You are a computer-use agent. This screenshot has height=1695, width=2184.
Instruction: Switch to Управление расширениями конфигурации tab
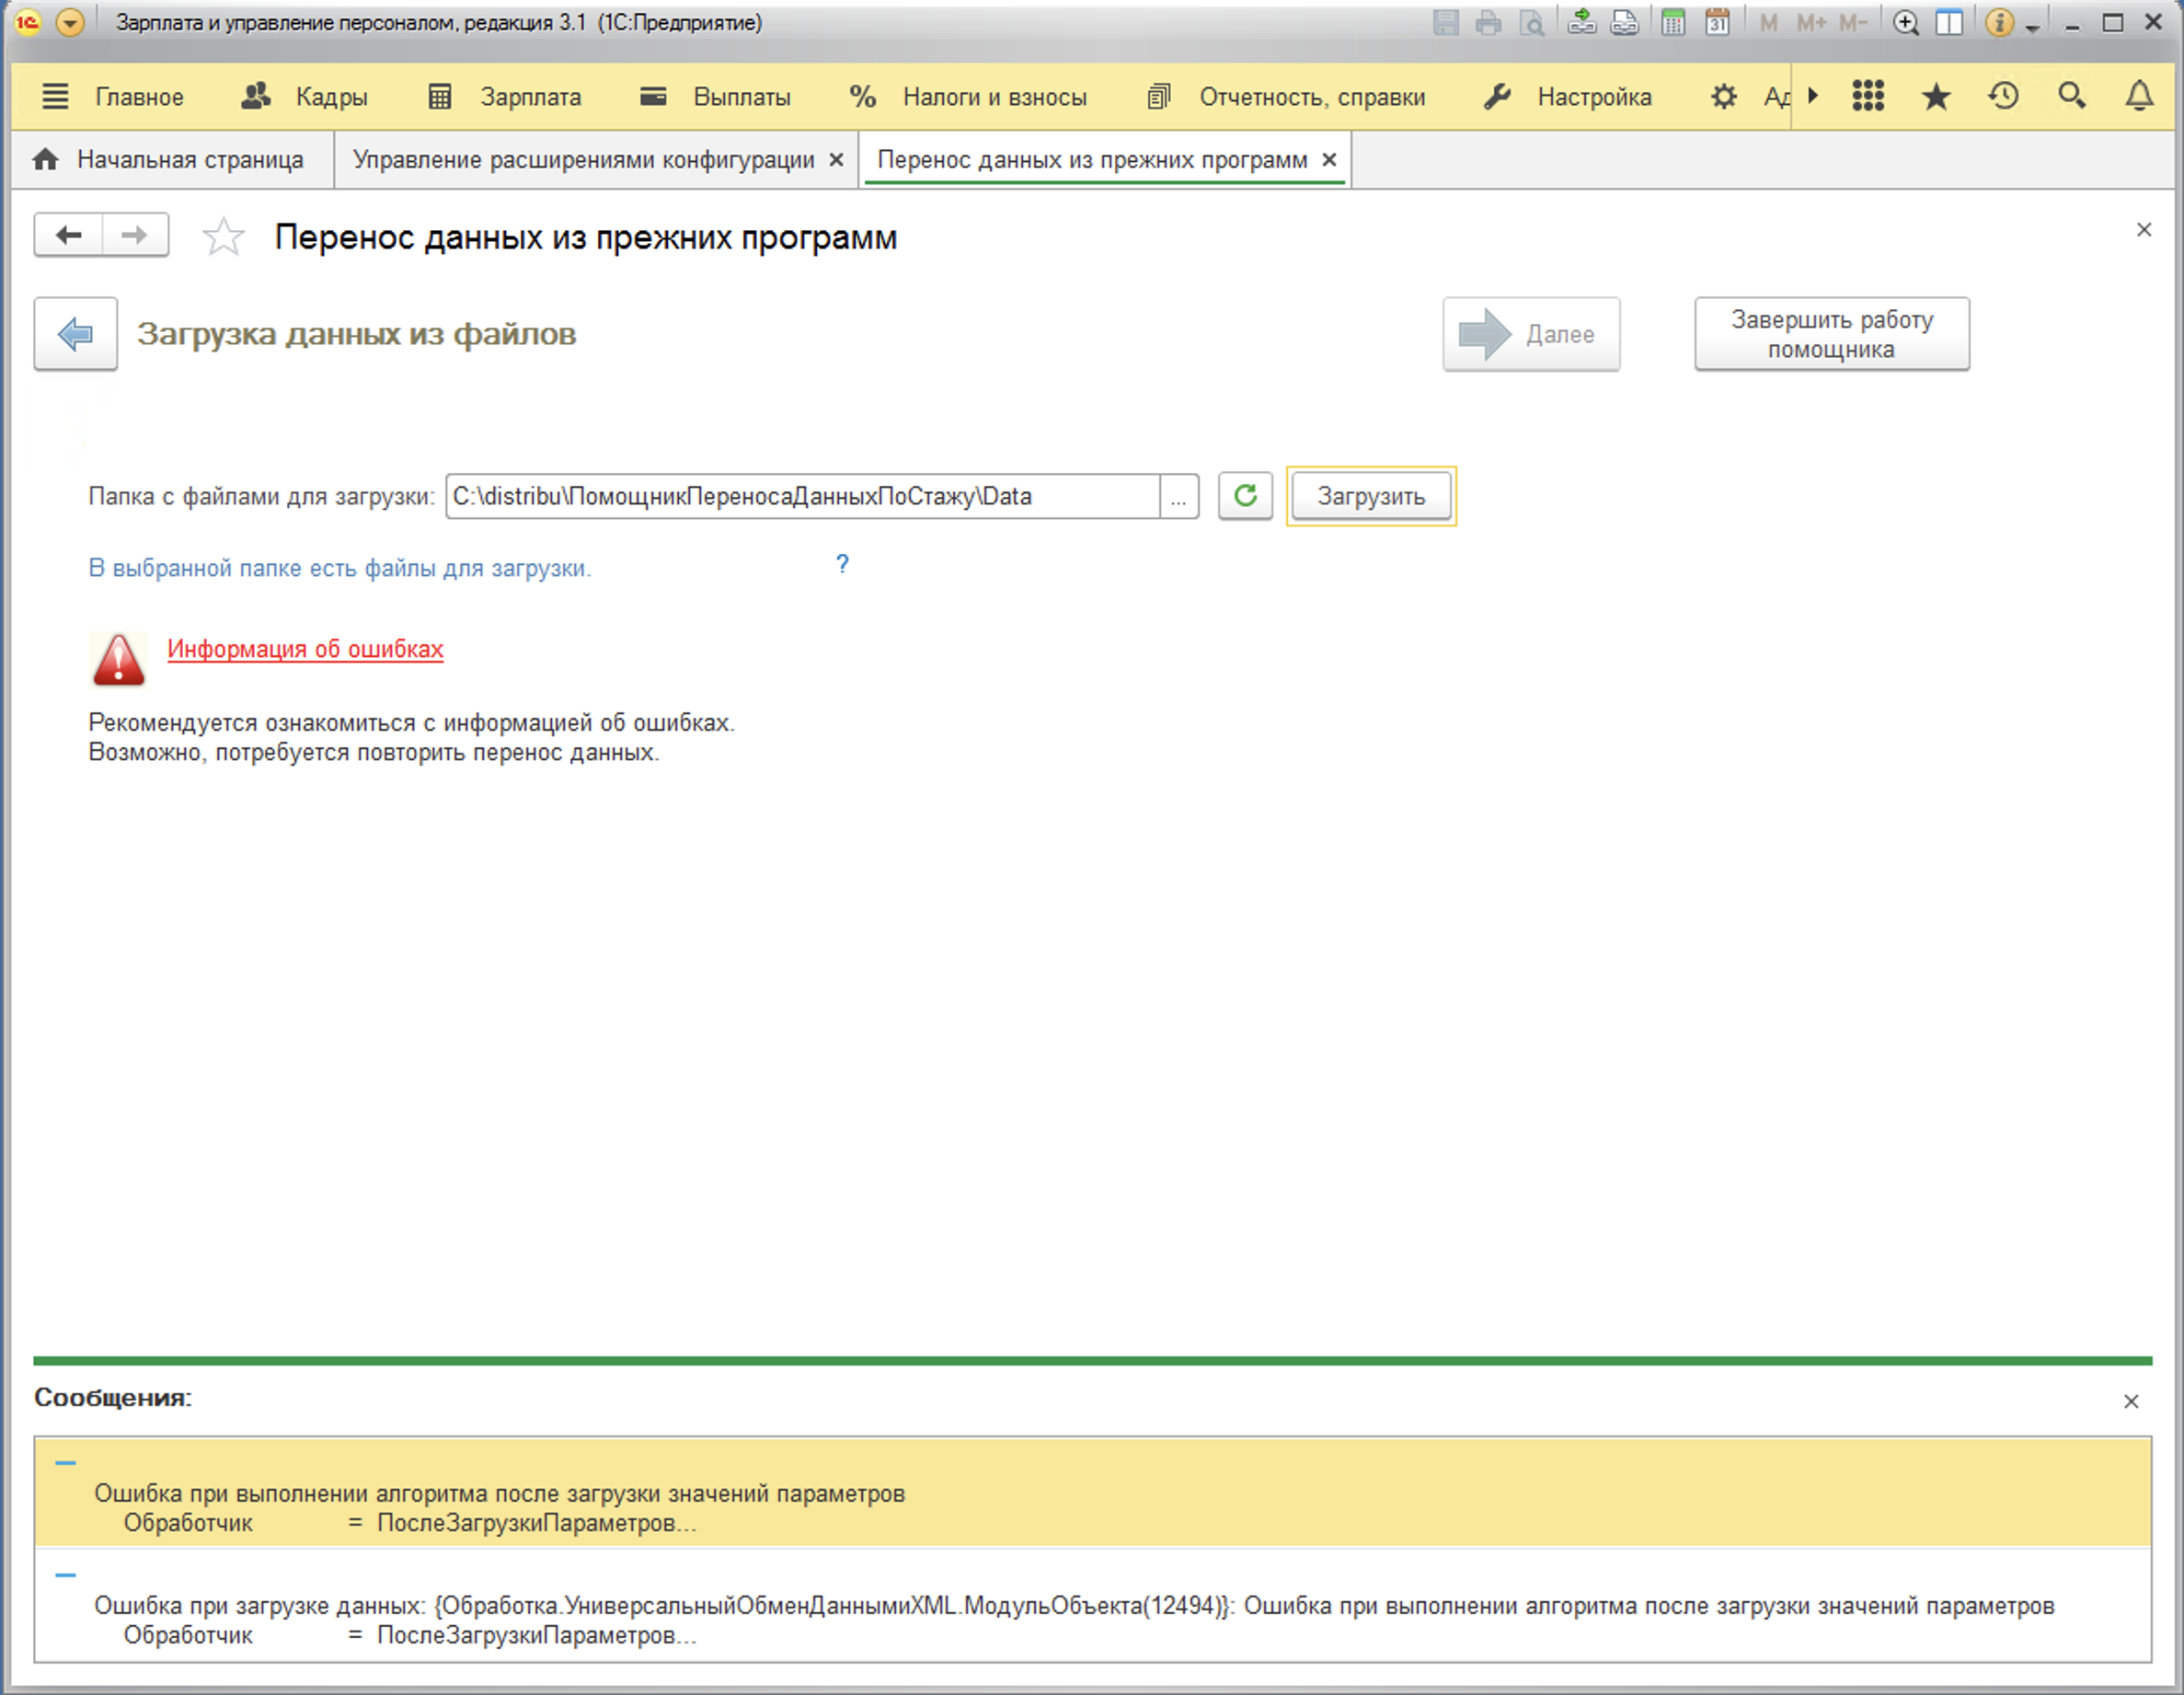[x=583, y=160]
